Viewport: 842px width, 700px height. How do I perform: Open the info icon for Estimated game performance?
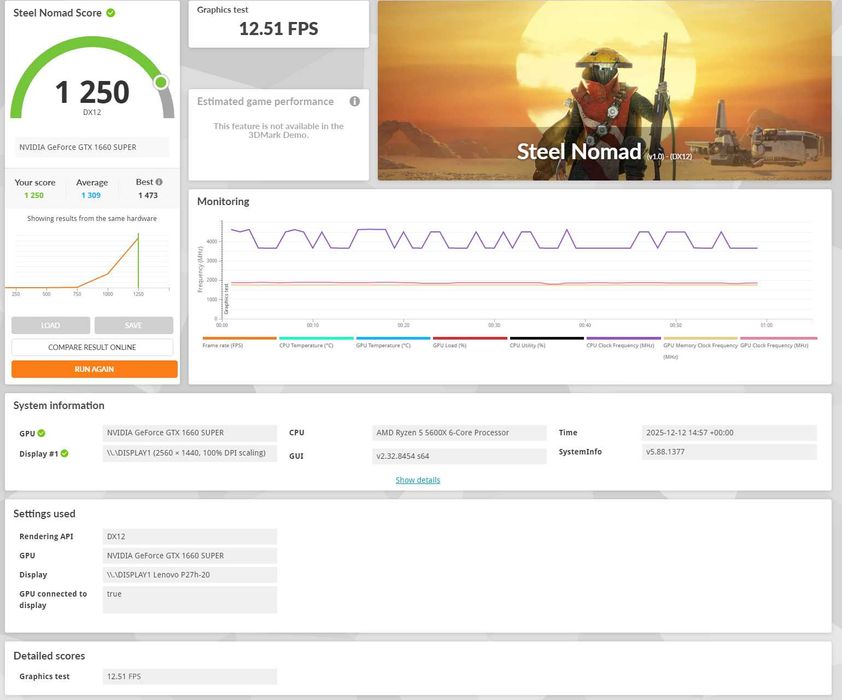[x=354, y=101]
